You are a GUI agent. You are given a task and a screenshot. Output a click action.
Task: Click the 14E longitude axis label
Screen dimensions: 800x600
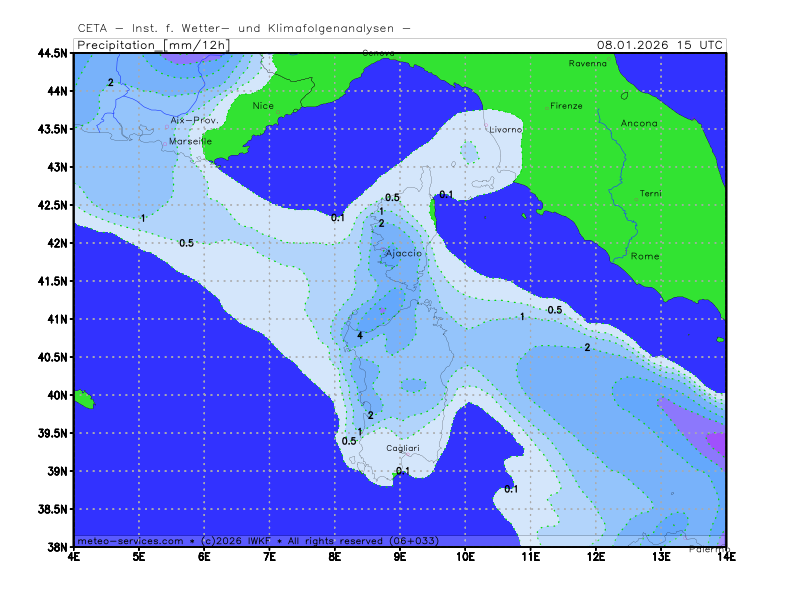coord(726,556)
